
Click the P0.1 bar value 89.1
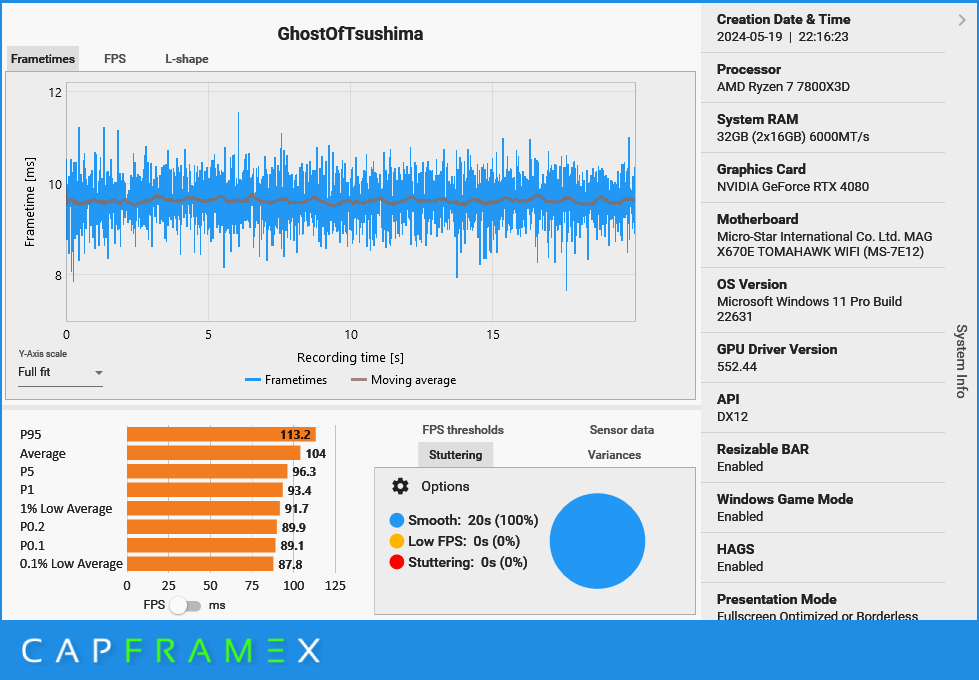[x=292, y=546]
